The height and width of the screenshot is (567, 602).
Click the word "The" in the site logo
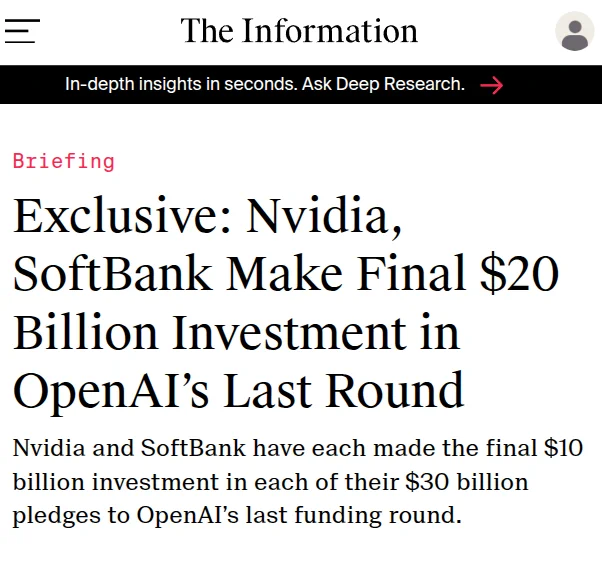coord(207,31)
